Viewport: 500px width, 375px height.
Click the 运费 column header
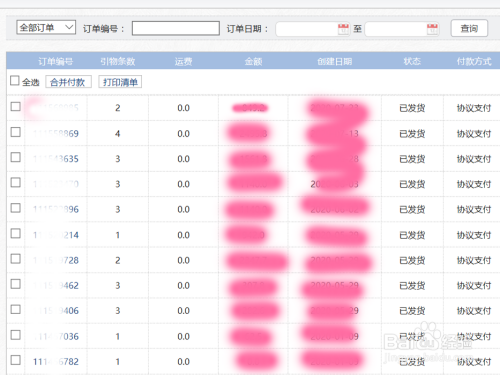pyautogui.click(x=183, y=61)
